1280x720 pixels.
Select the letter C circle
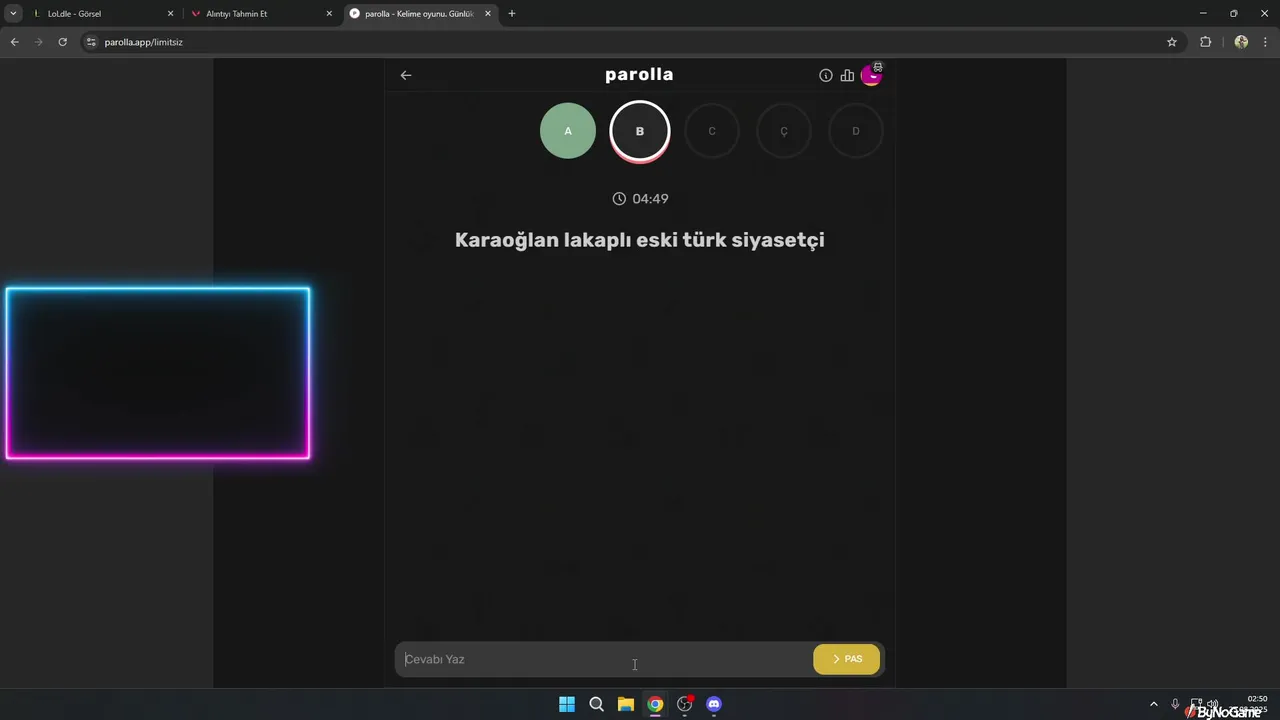(x=712, y=131)
